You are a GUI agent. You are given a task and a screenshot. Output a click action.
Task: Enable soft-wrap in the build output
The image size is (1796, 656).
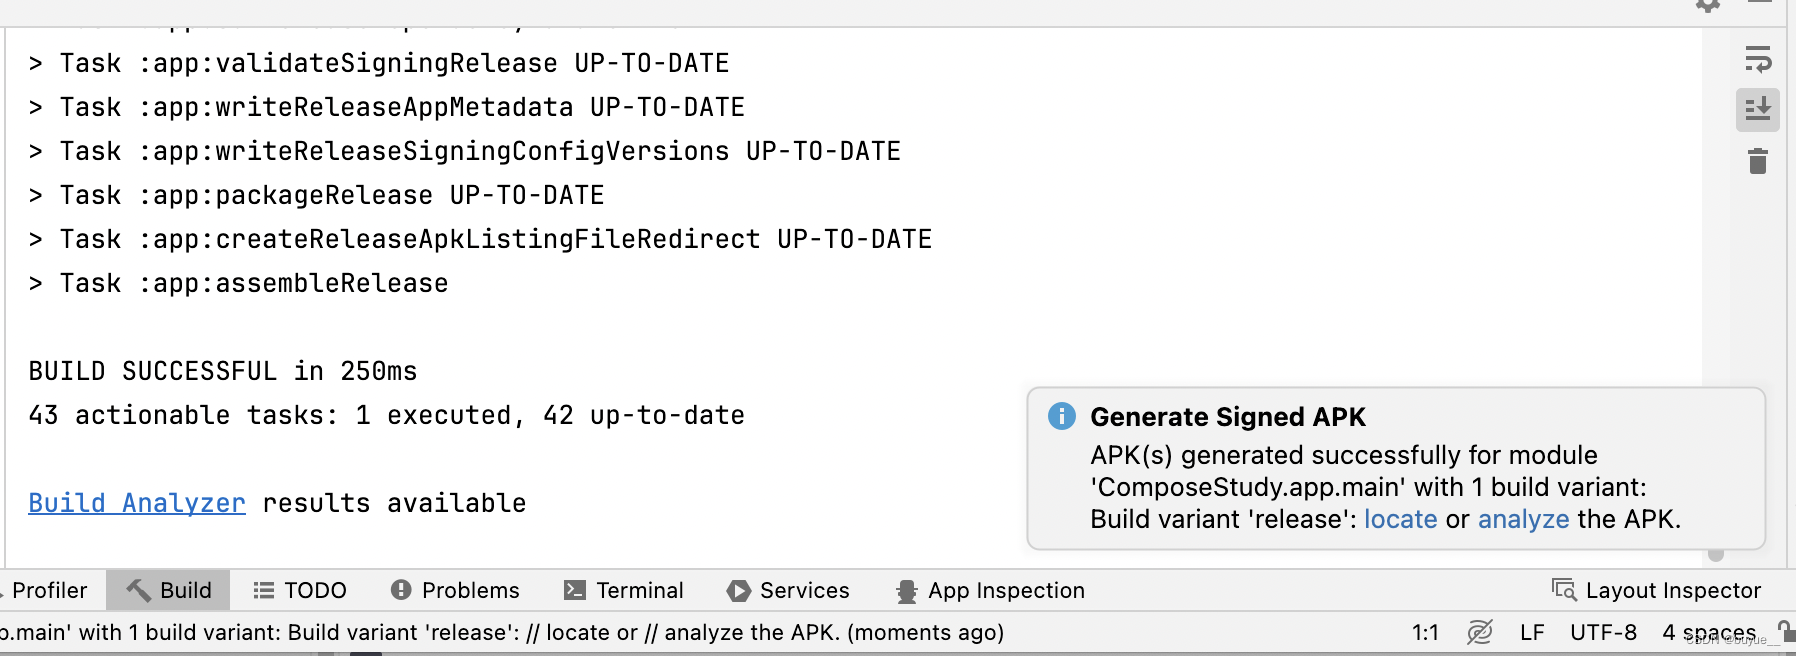pyautogui.click(x=1759, y=61)
